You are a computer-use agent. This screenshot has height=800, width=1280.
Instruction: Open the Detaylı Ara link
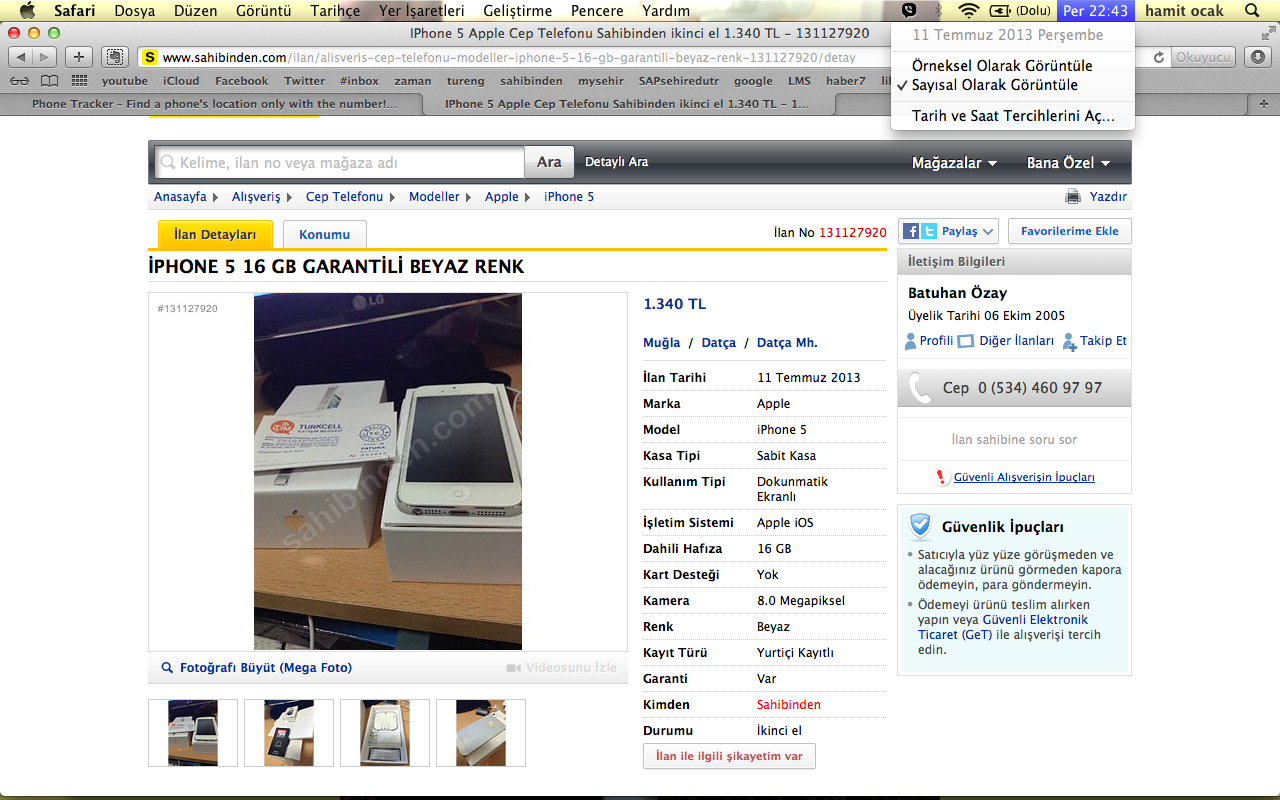616,162
